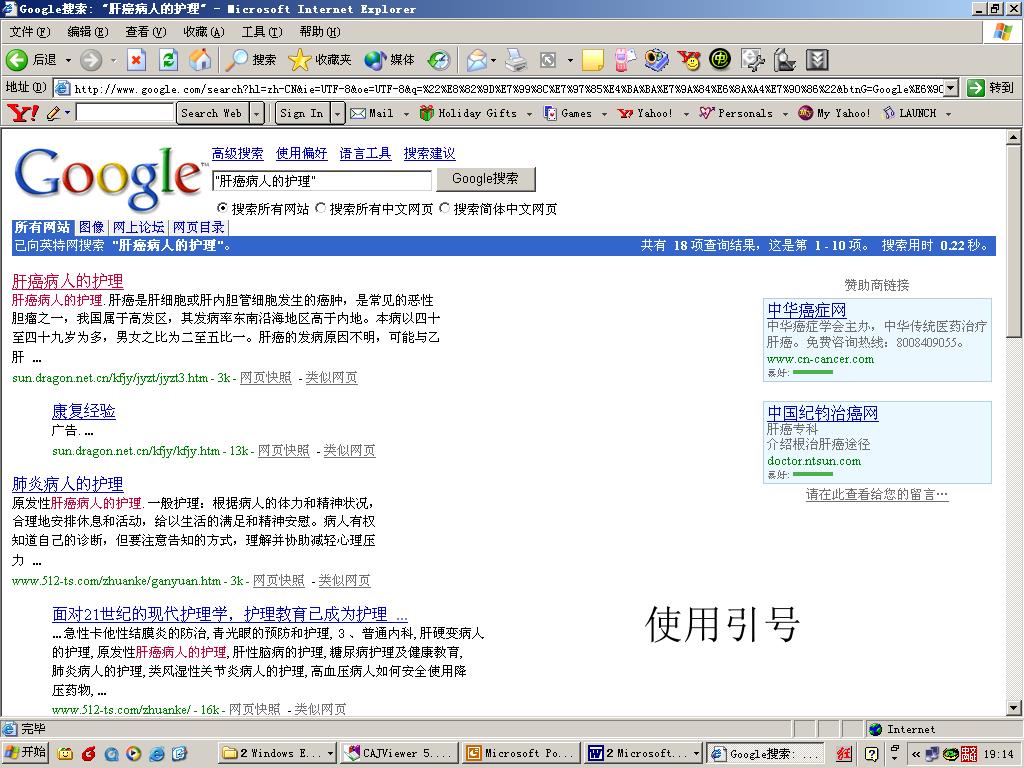Open the 文件(F) menu

click(30, 31)
